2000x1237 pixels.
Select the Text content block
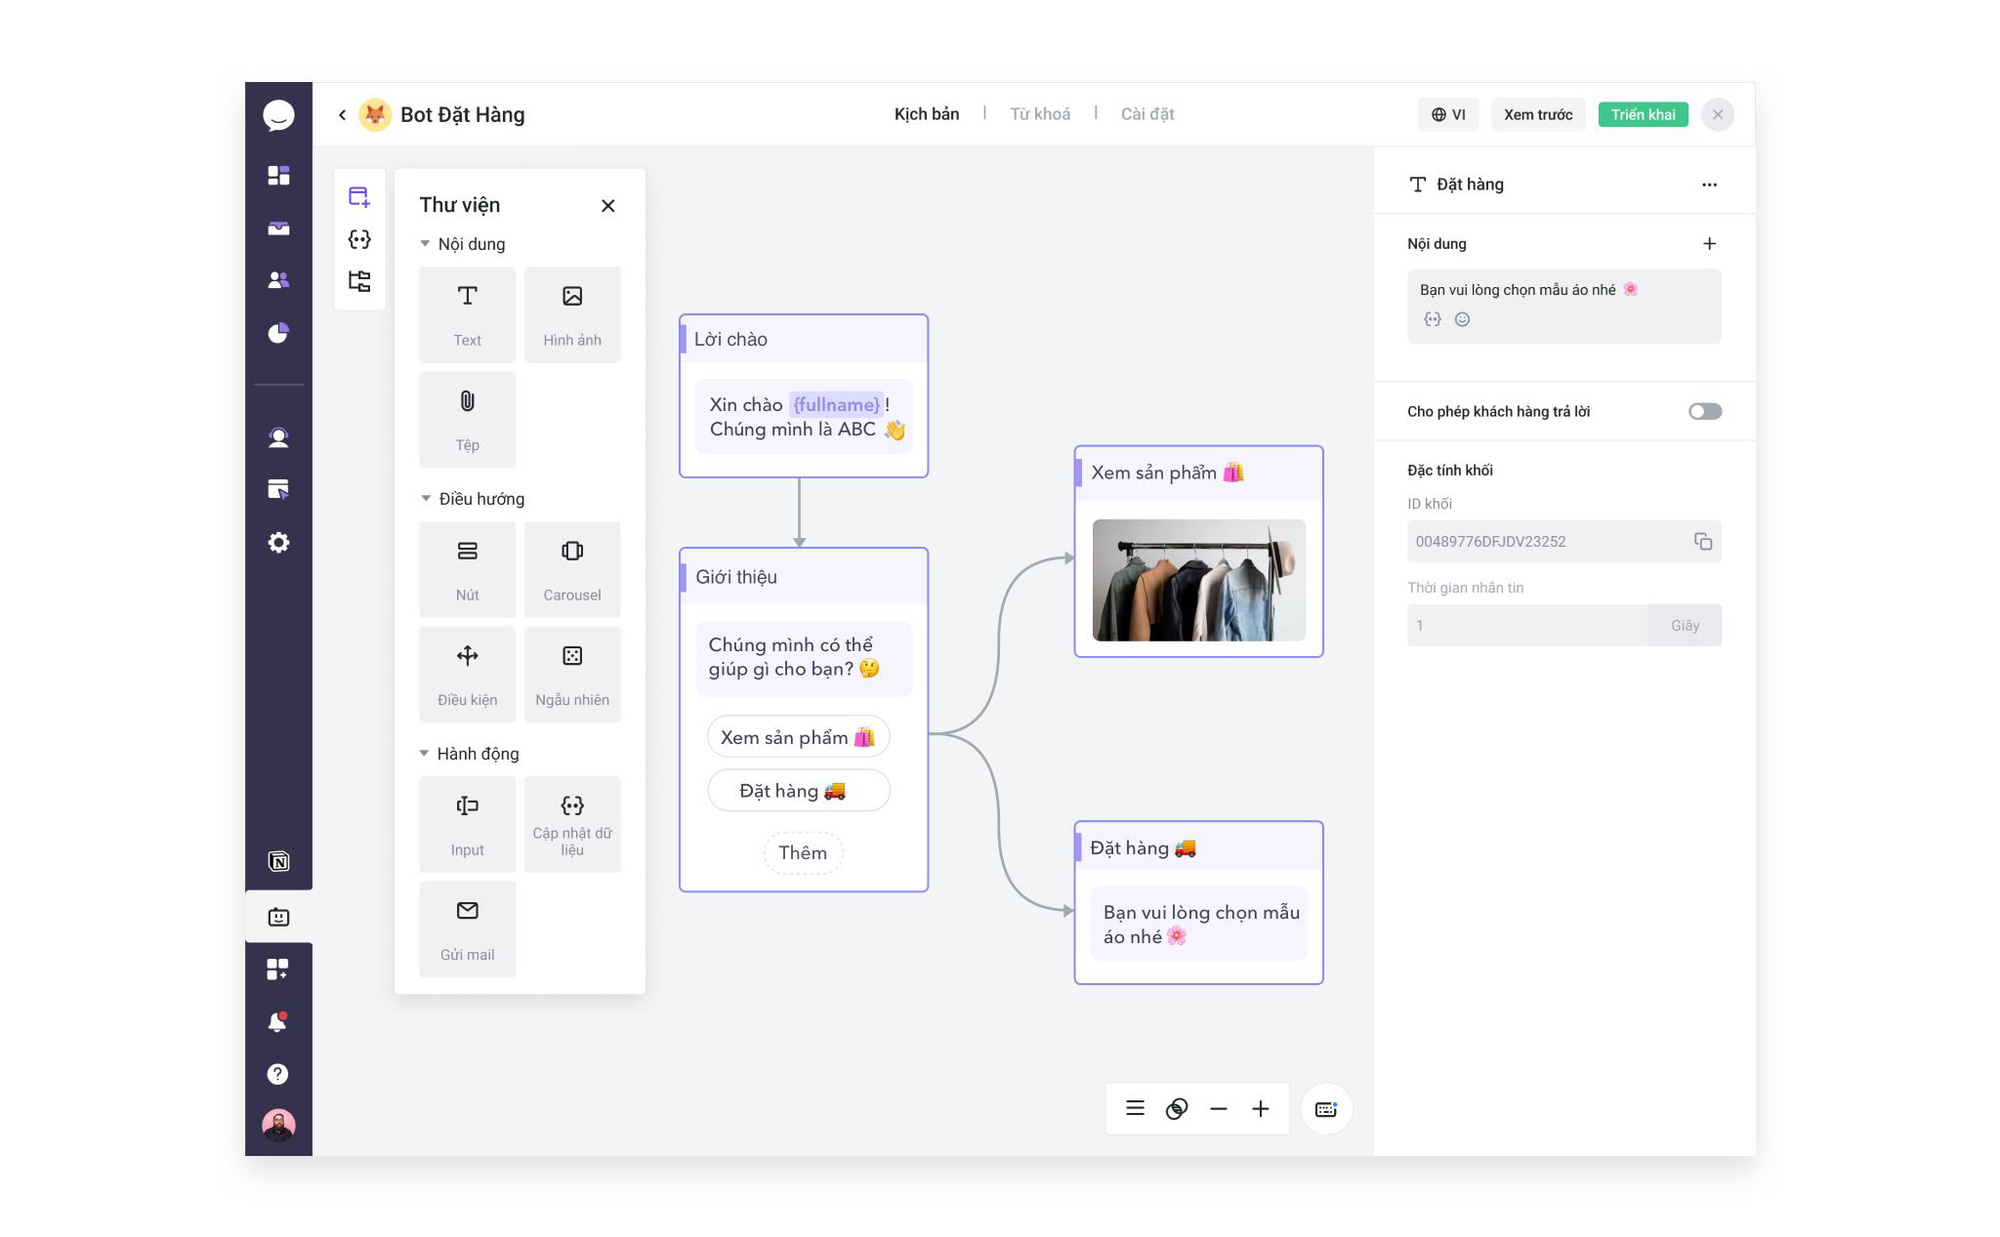pyautogui.click(x=467, y=314)
